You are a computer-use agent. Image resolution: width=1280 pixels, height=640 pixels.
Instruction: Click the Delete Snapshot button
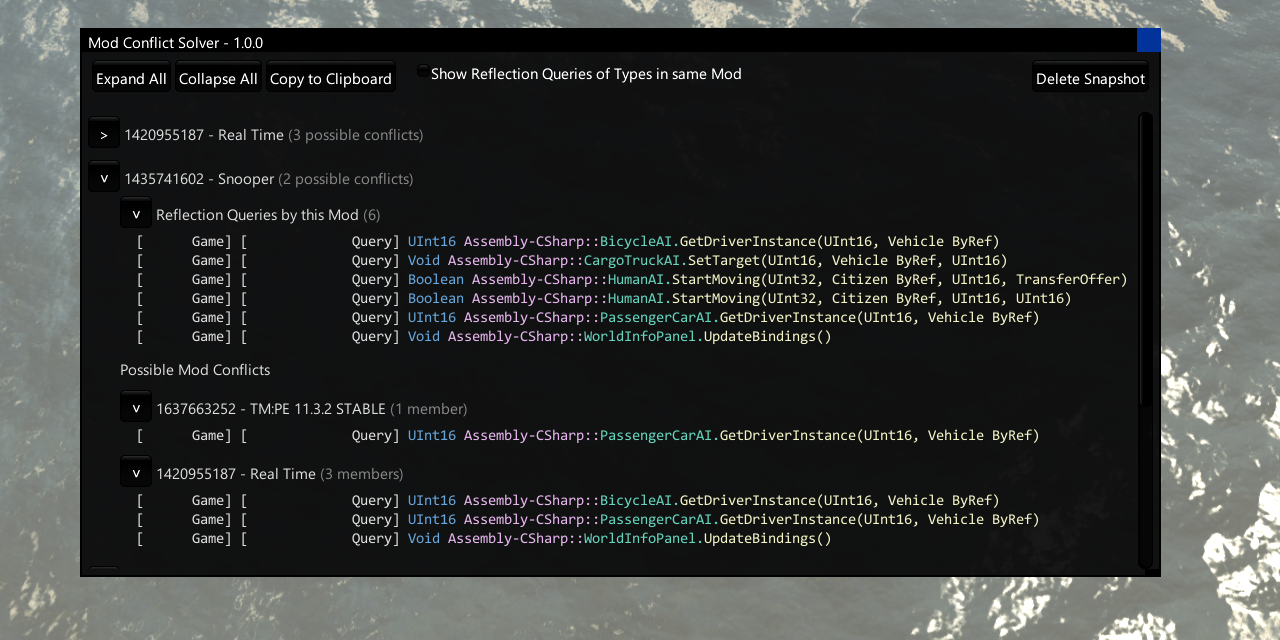click(1090, 77)
